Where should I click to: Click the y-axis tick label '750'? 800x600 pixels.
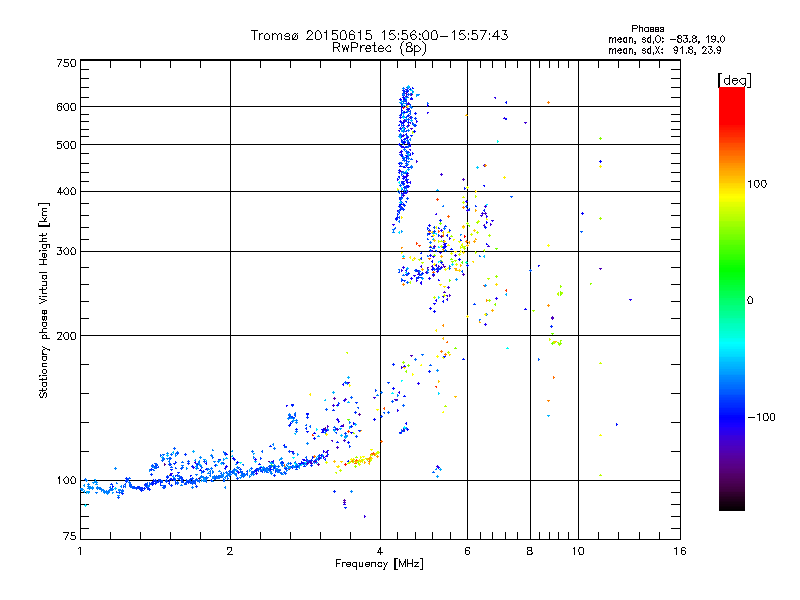pos(67,63)
